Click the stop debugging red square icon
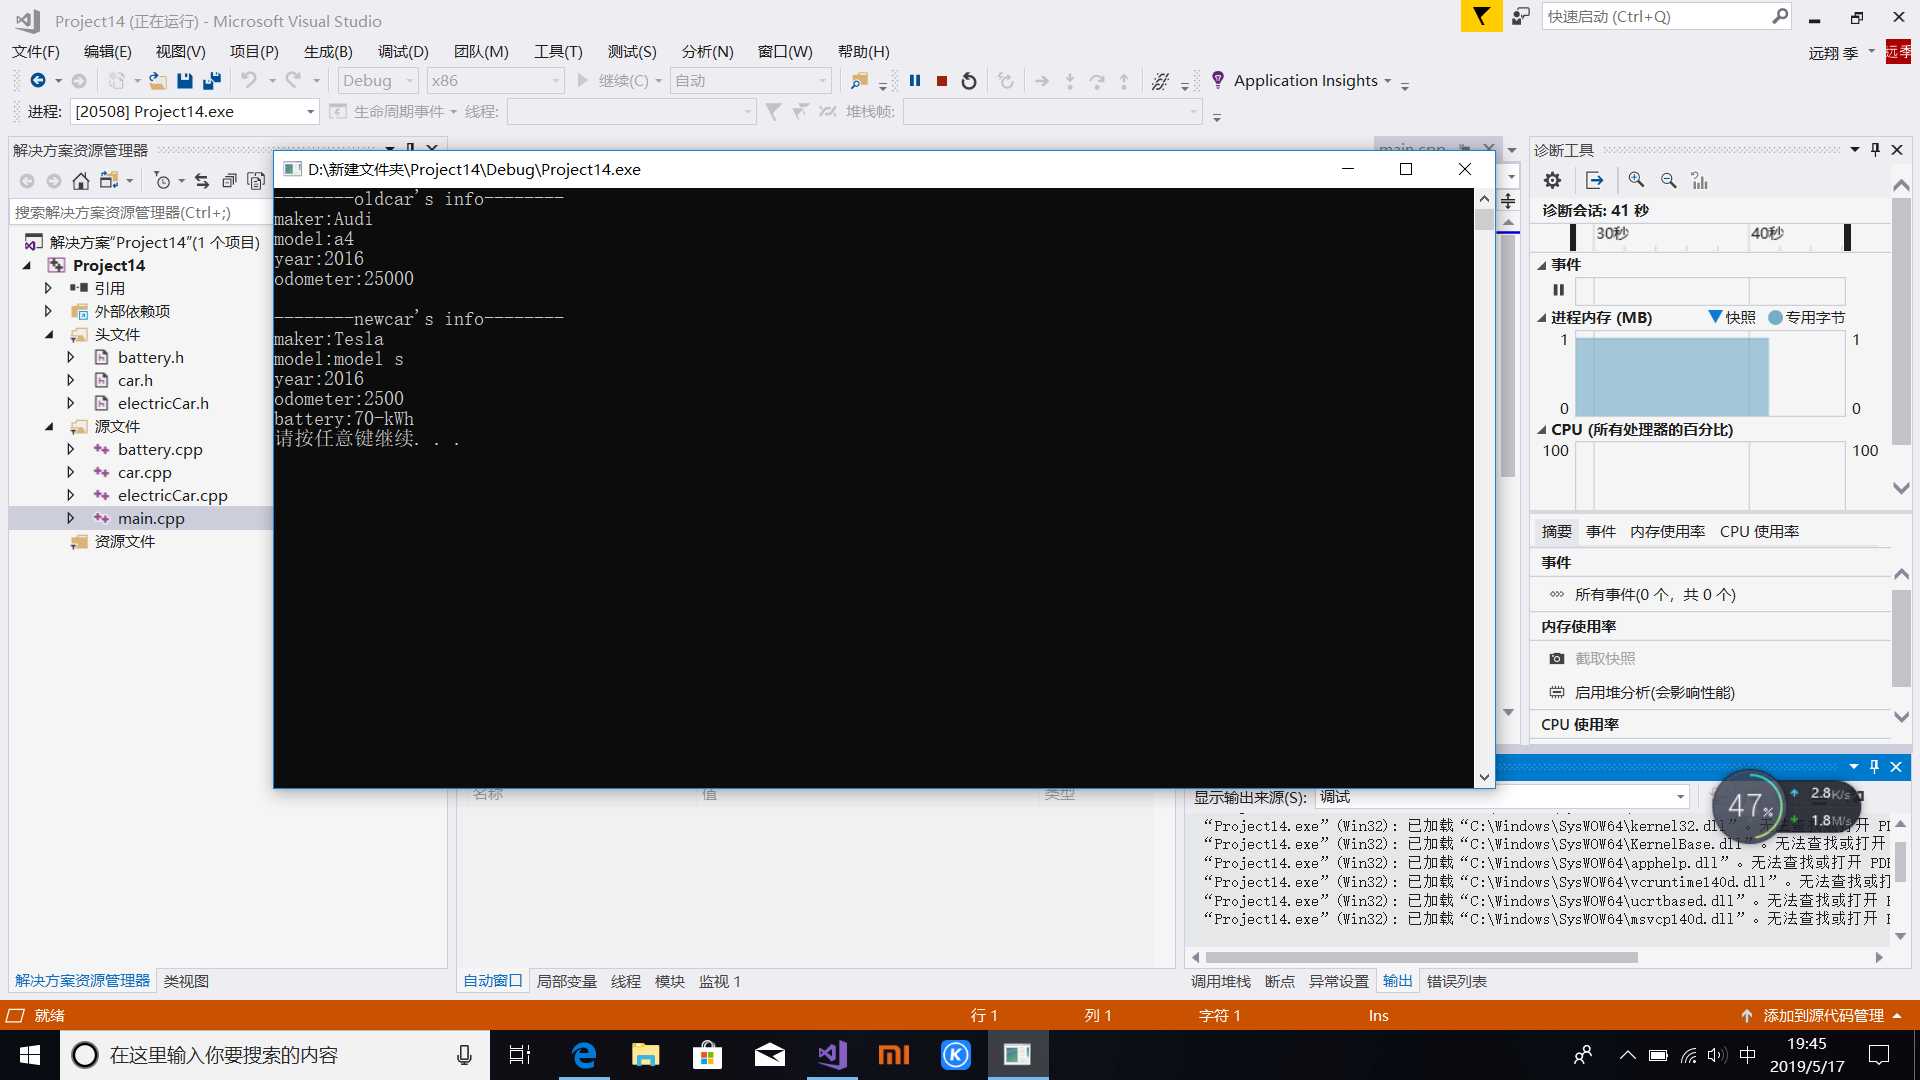The height and width of the screenshot is (1080, 1920). click(x=942, y=80)
